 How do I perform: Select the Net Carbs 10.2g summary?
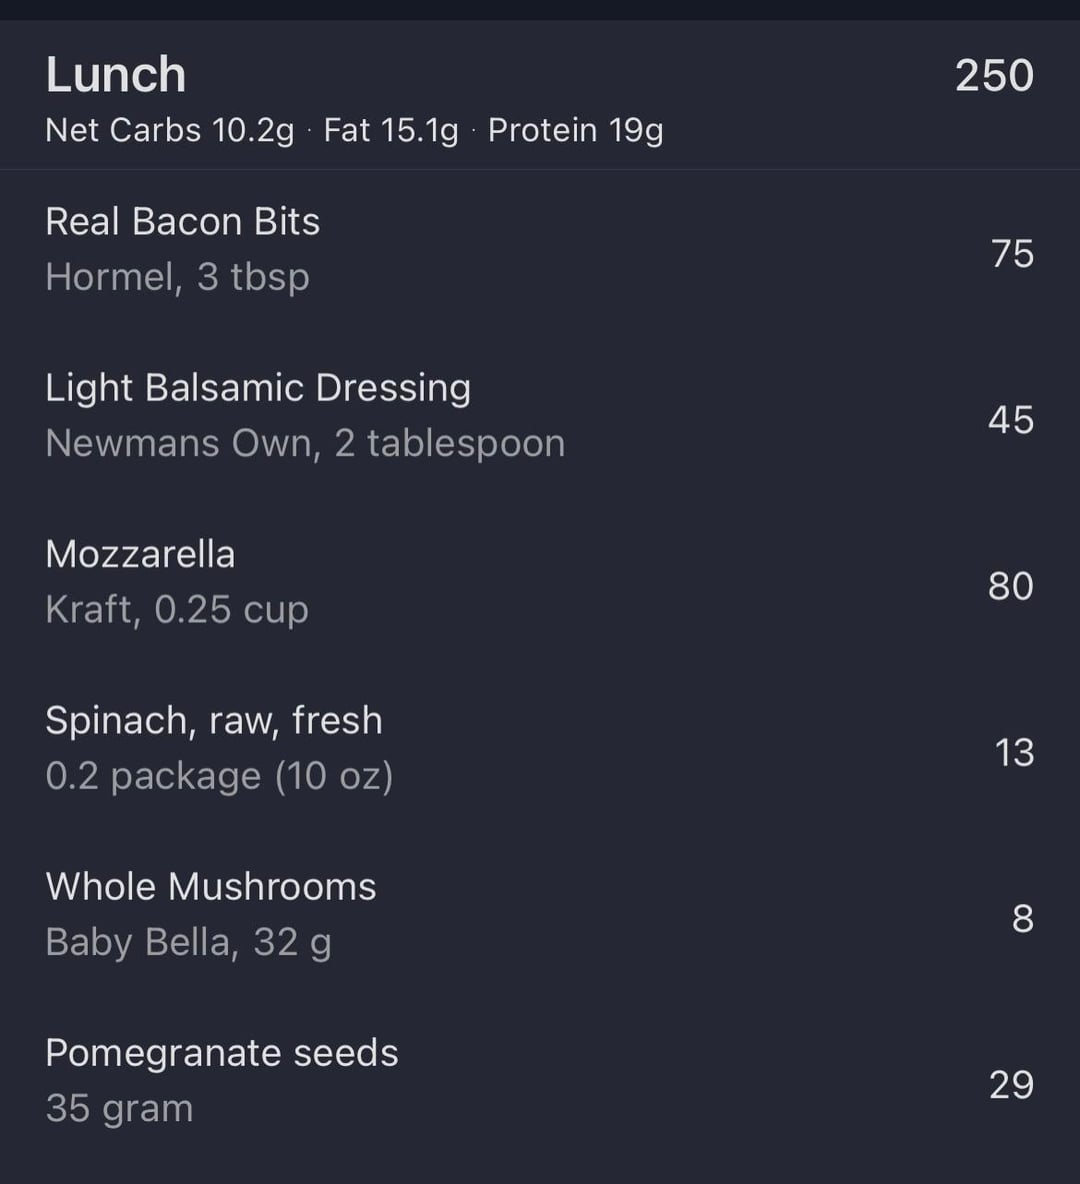pyautogui.click(x=170, y=131)
